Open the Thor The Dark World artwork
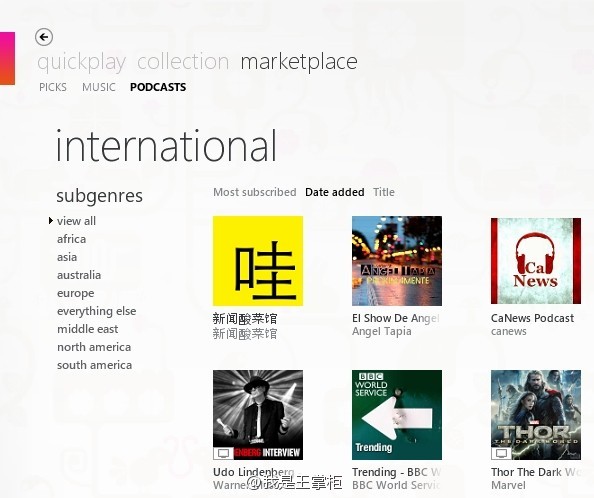 [536, 415]
